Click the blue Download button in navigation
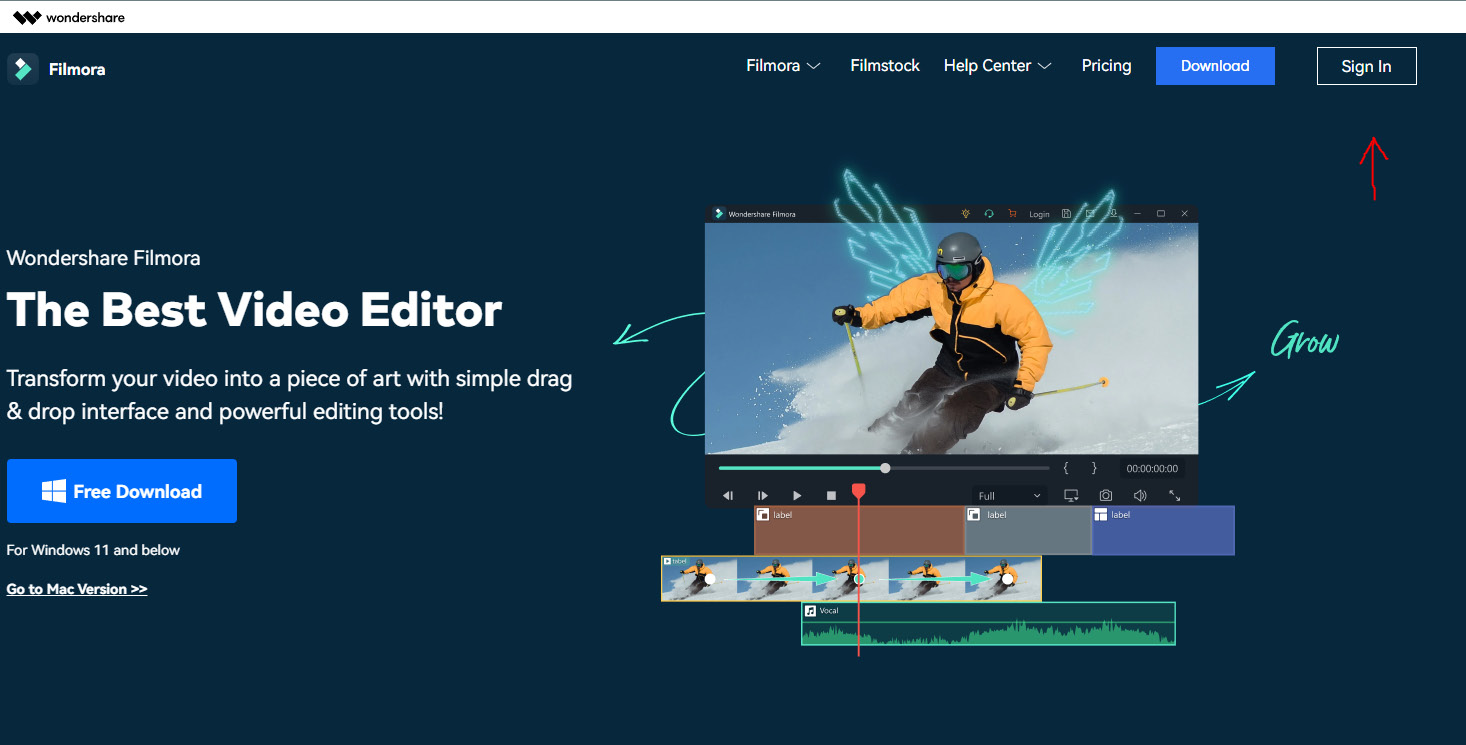 pos(1215,66)
